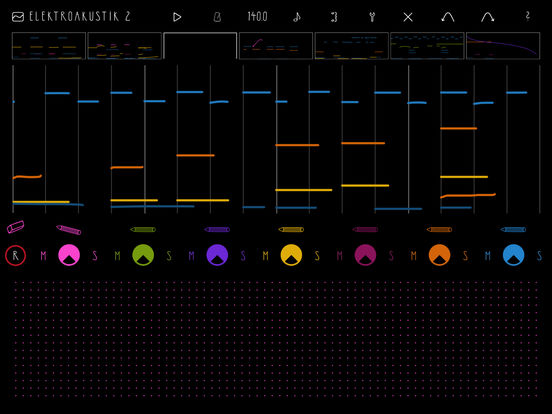The height and width of the screenshot is (414, 552).
Task: Select the sixth pattern thumbnail
Action: (x=427, y=46)
